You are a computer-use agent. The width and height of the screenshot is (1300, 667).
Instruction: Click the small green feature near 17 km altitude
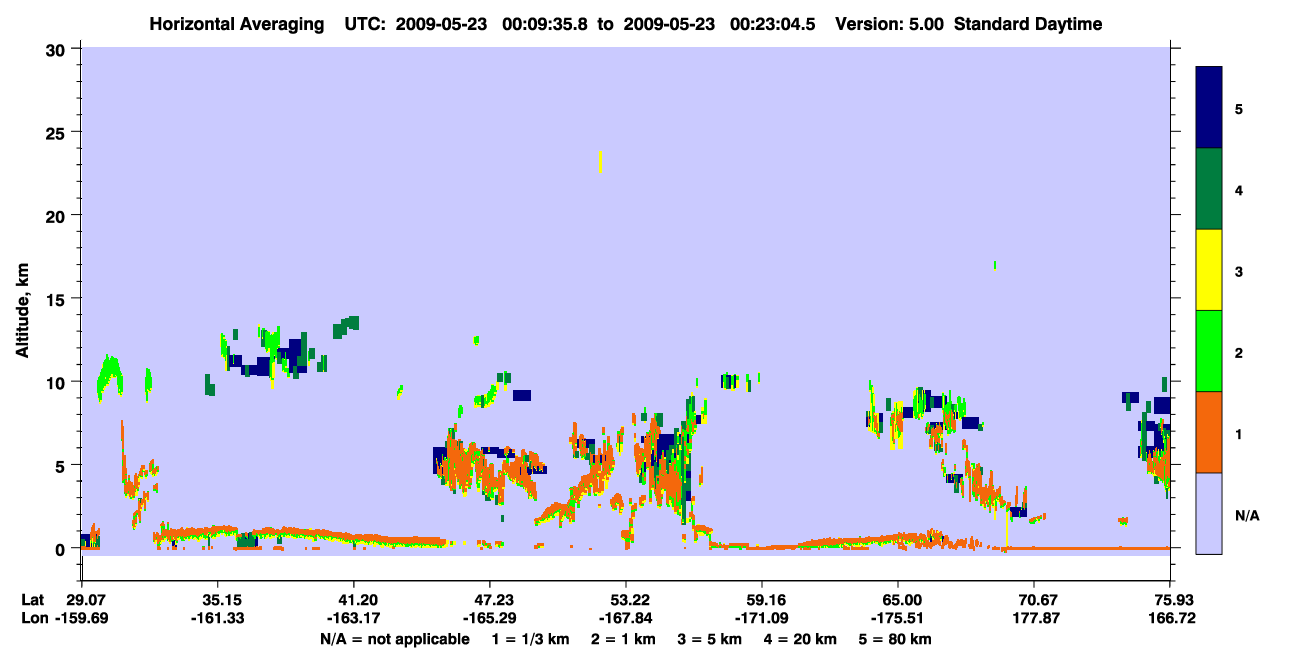(x=995, y=265)
